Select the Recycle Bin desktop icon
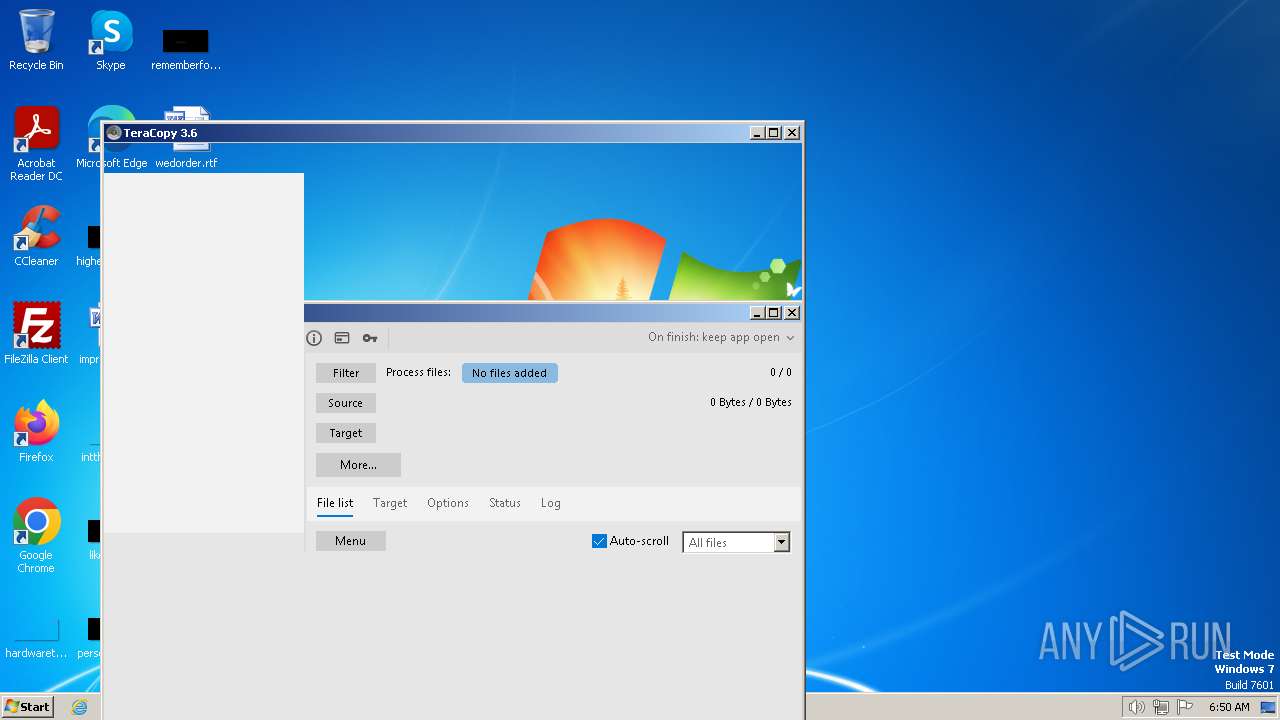This screenshot has height=720, width=1280. [x=36, y=40]
